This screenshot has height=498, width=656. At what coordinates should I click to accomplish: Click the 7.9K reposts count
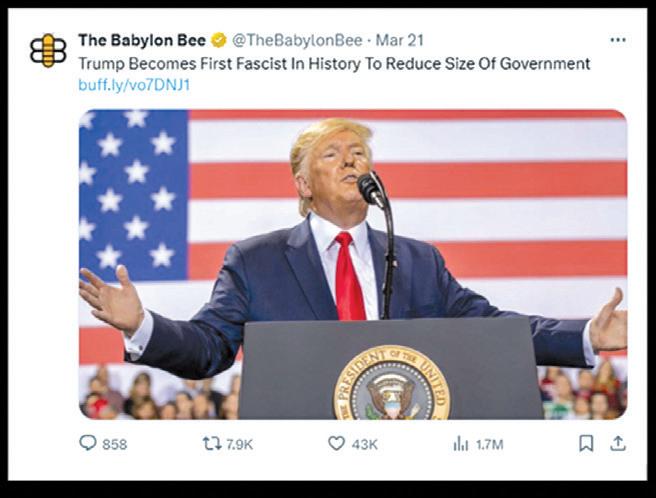pyautogui.click(x=239, y=444)
